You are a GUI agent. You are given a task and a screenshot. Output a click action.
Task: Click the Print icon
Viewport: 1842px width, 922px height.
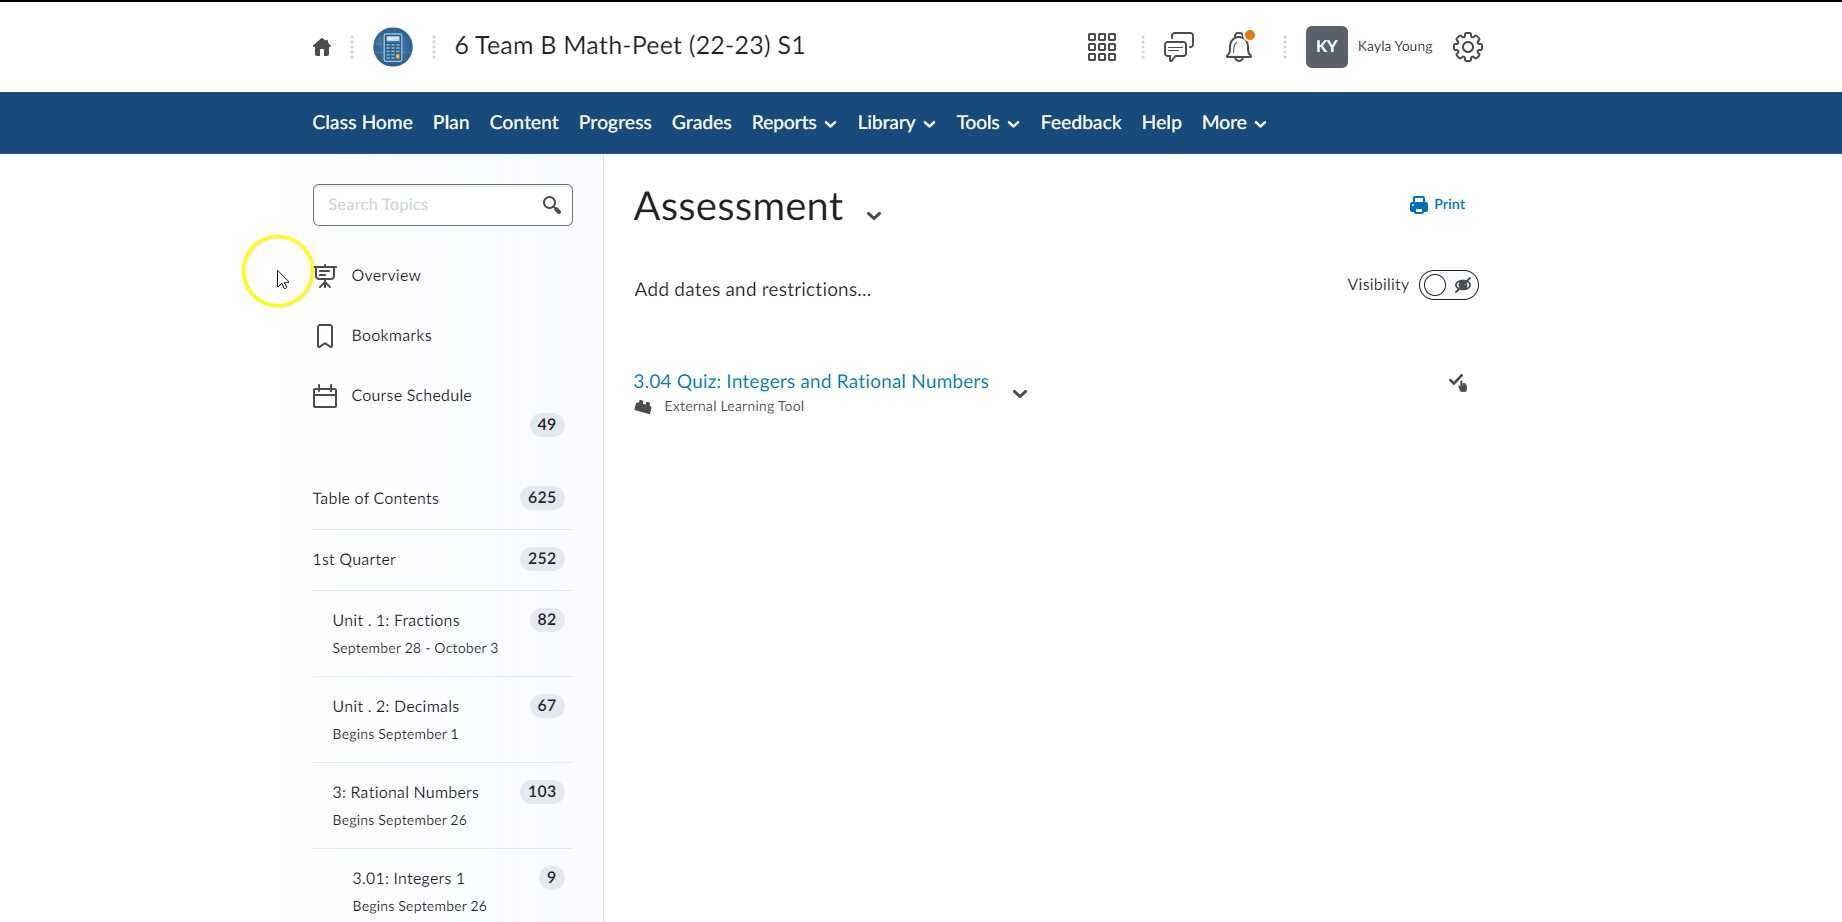pyautogui.click(x=1420, y=204)
